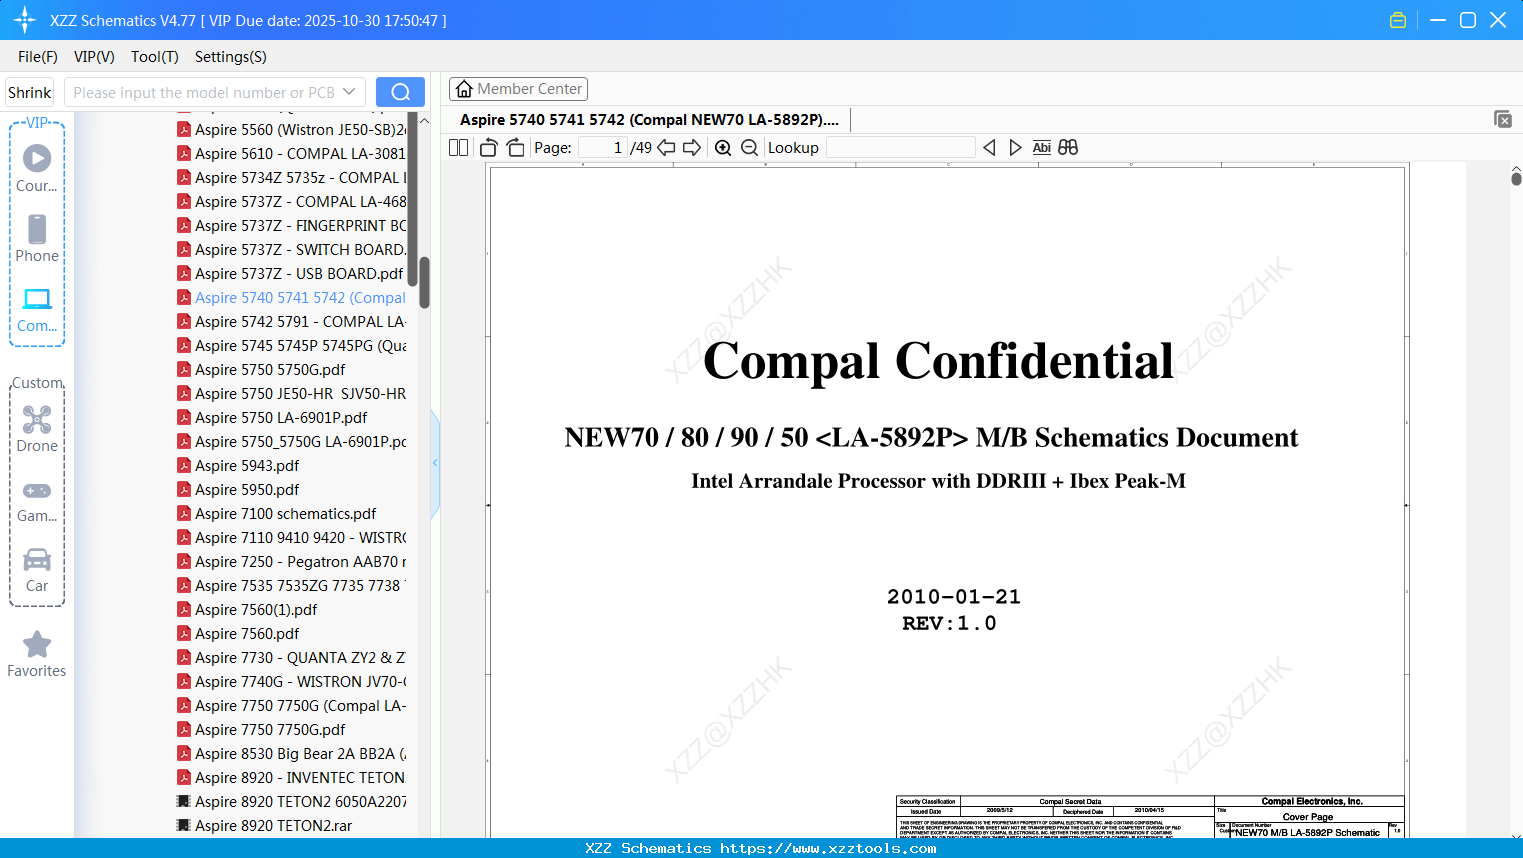Find next lookup match triangle
The height and width of the screenshot is (858, 1523).
click(1015, 147)
